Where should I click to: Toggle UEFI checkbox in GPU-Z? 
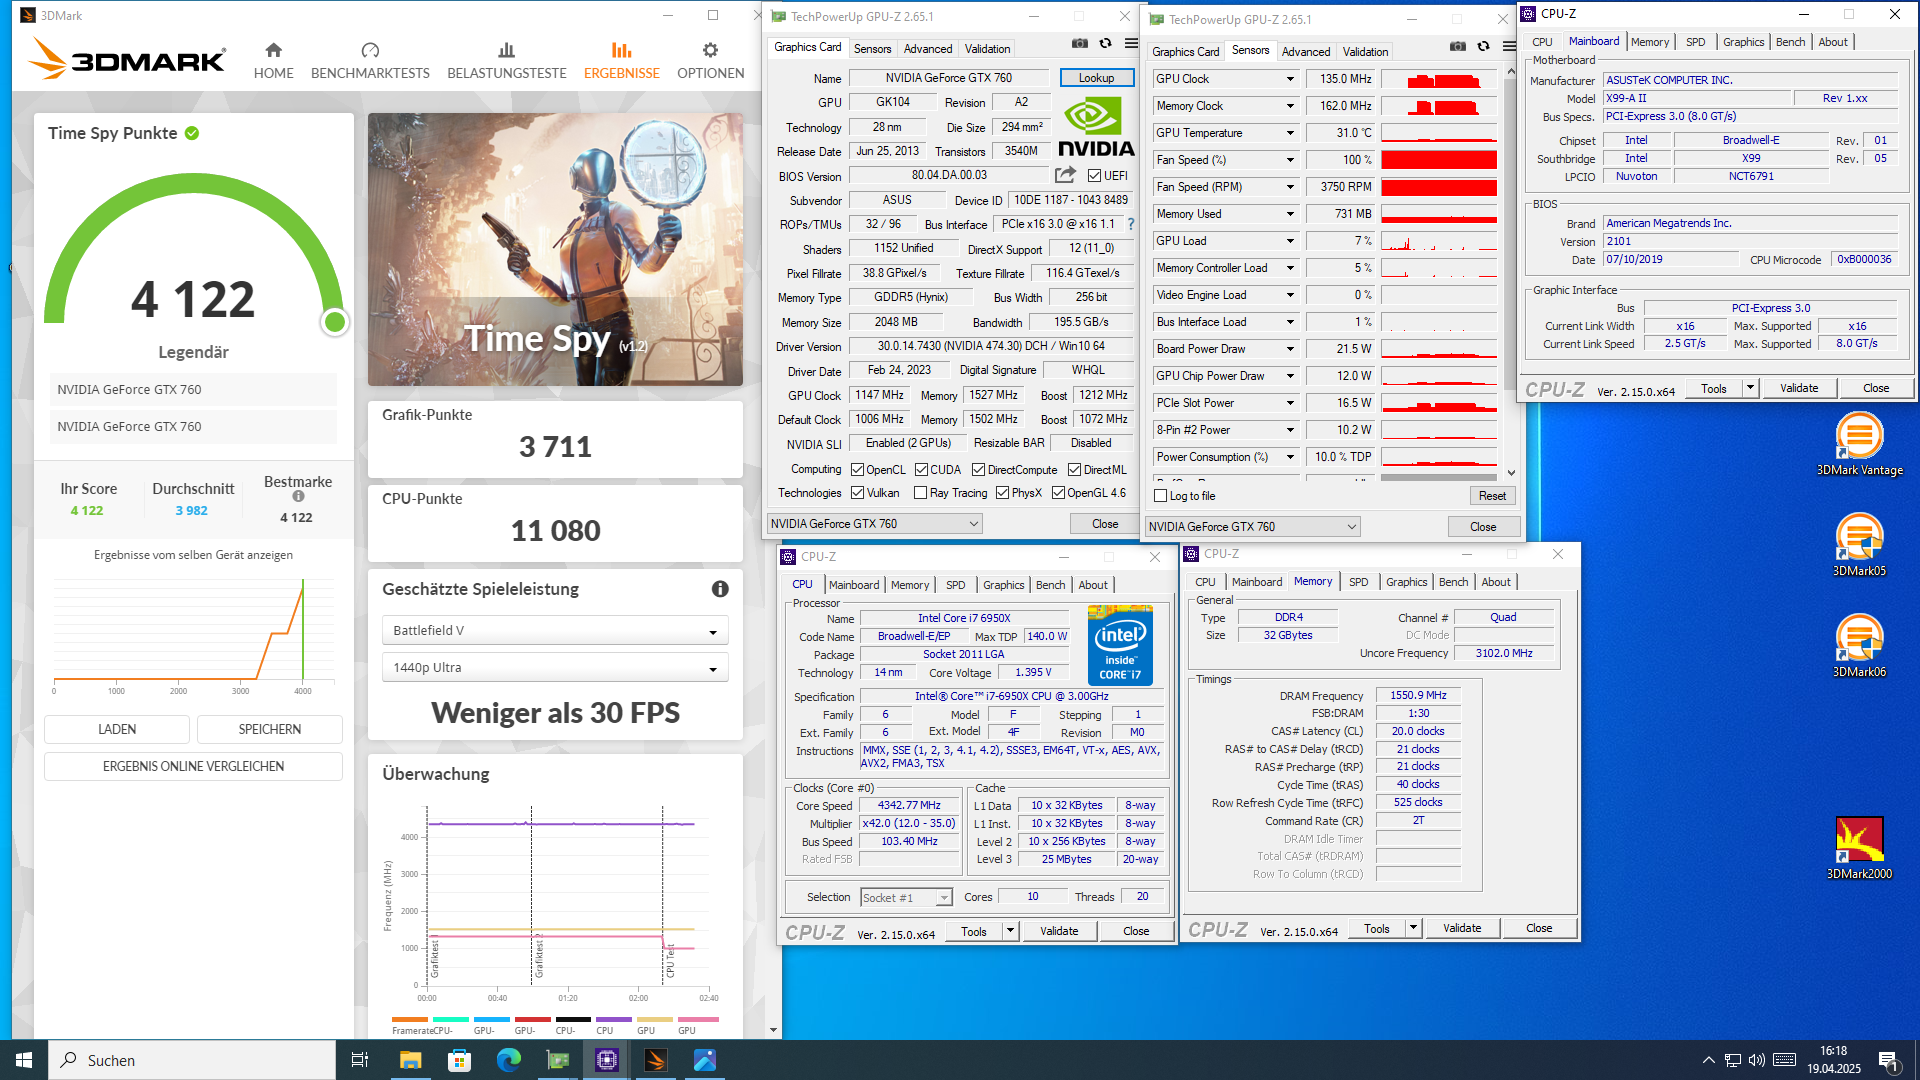click(x=1094, y=176)
